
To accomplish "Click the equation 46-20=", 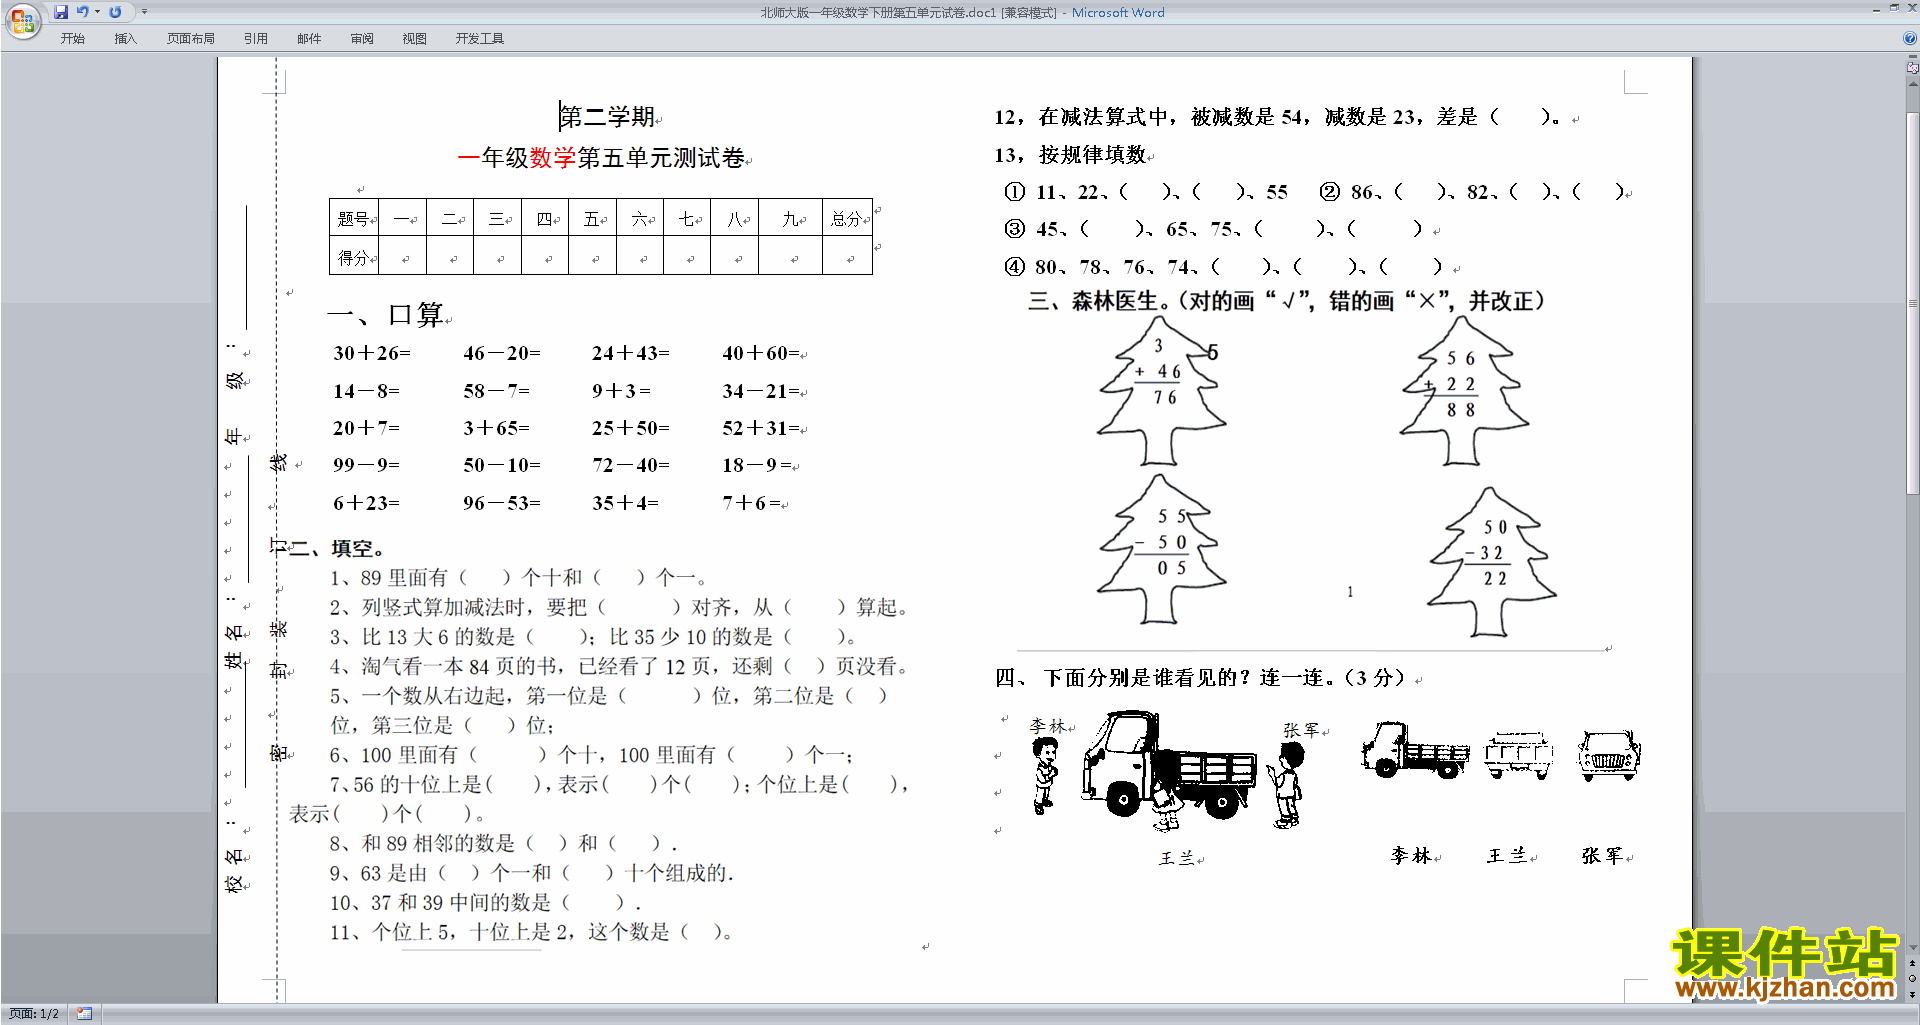I will 502,353.
